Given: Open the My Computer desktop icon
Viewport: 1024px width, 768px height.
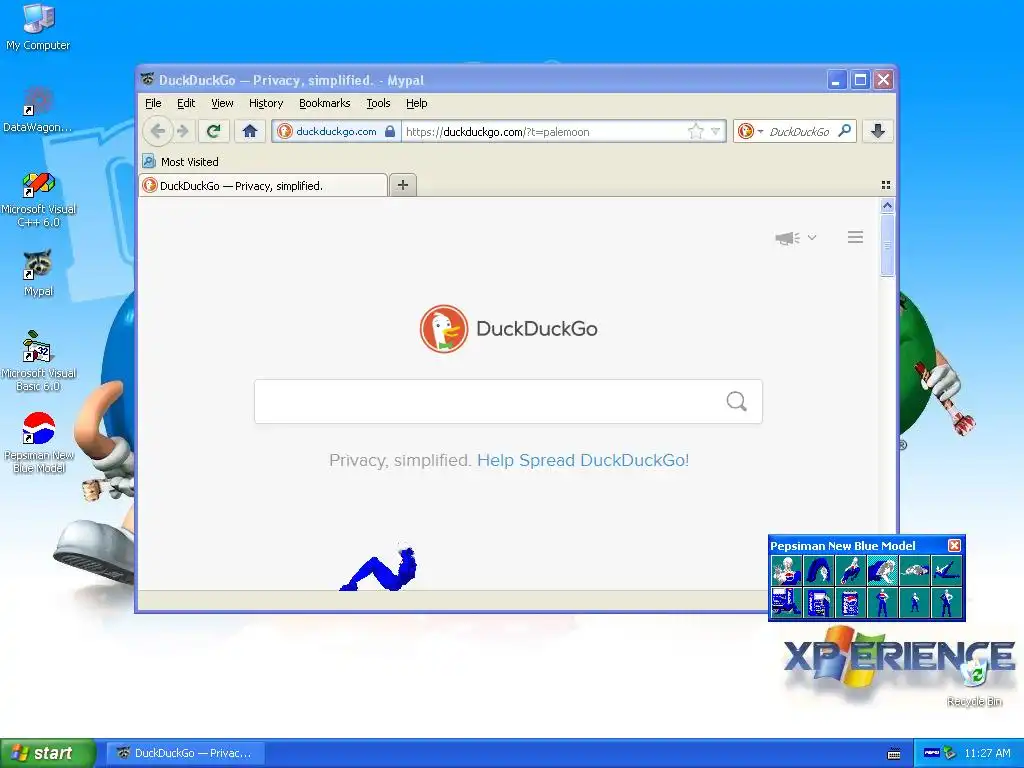Looking at the screenshot, I should point(39,27).
